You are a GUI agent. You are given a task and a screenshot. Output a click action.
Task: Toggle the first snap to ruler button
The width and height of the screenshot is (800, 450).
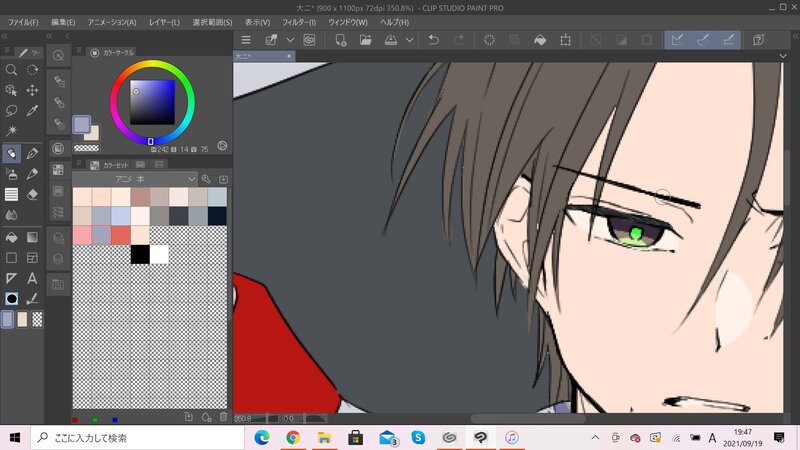click(x=677, y=40)
